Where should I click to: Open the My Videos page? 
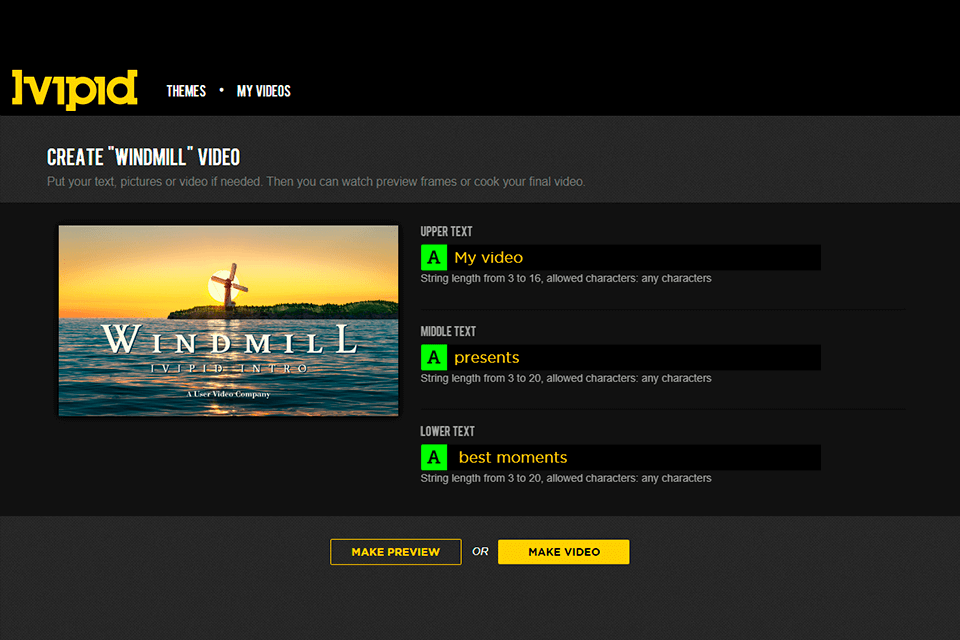pos(263,90)
